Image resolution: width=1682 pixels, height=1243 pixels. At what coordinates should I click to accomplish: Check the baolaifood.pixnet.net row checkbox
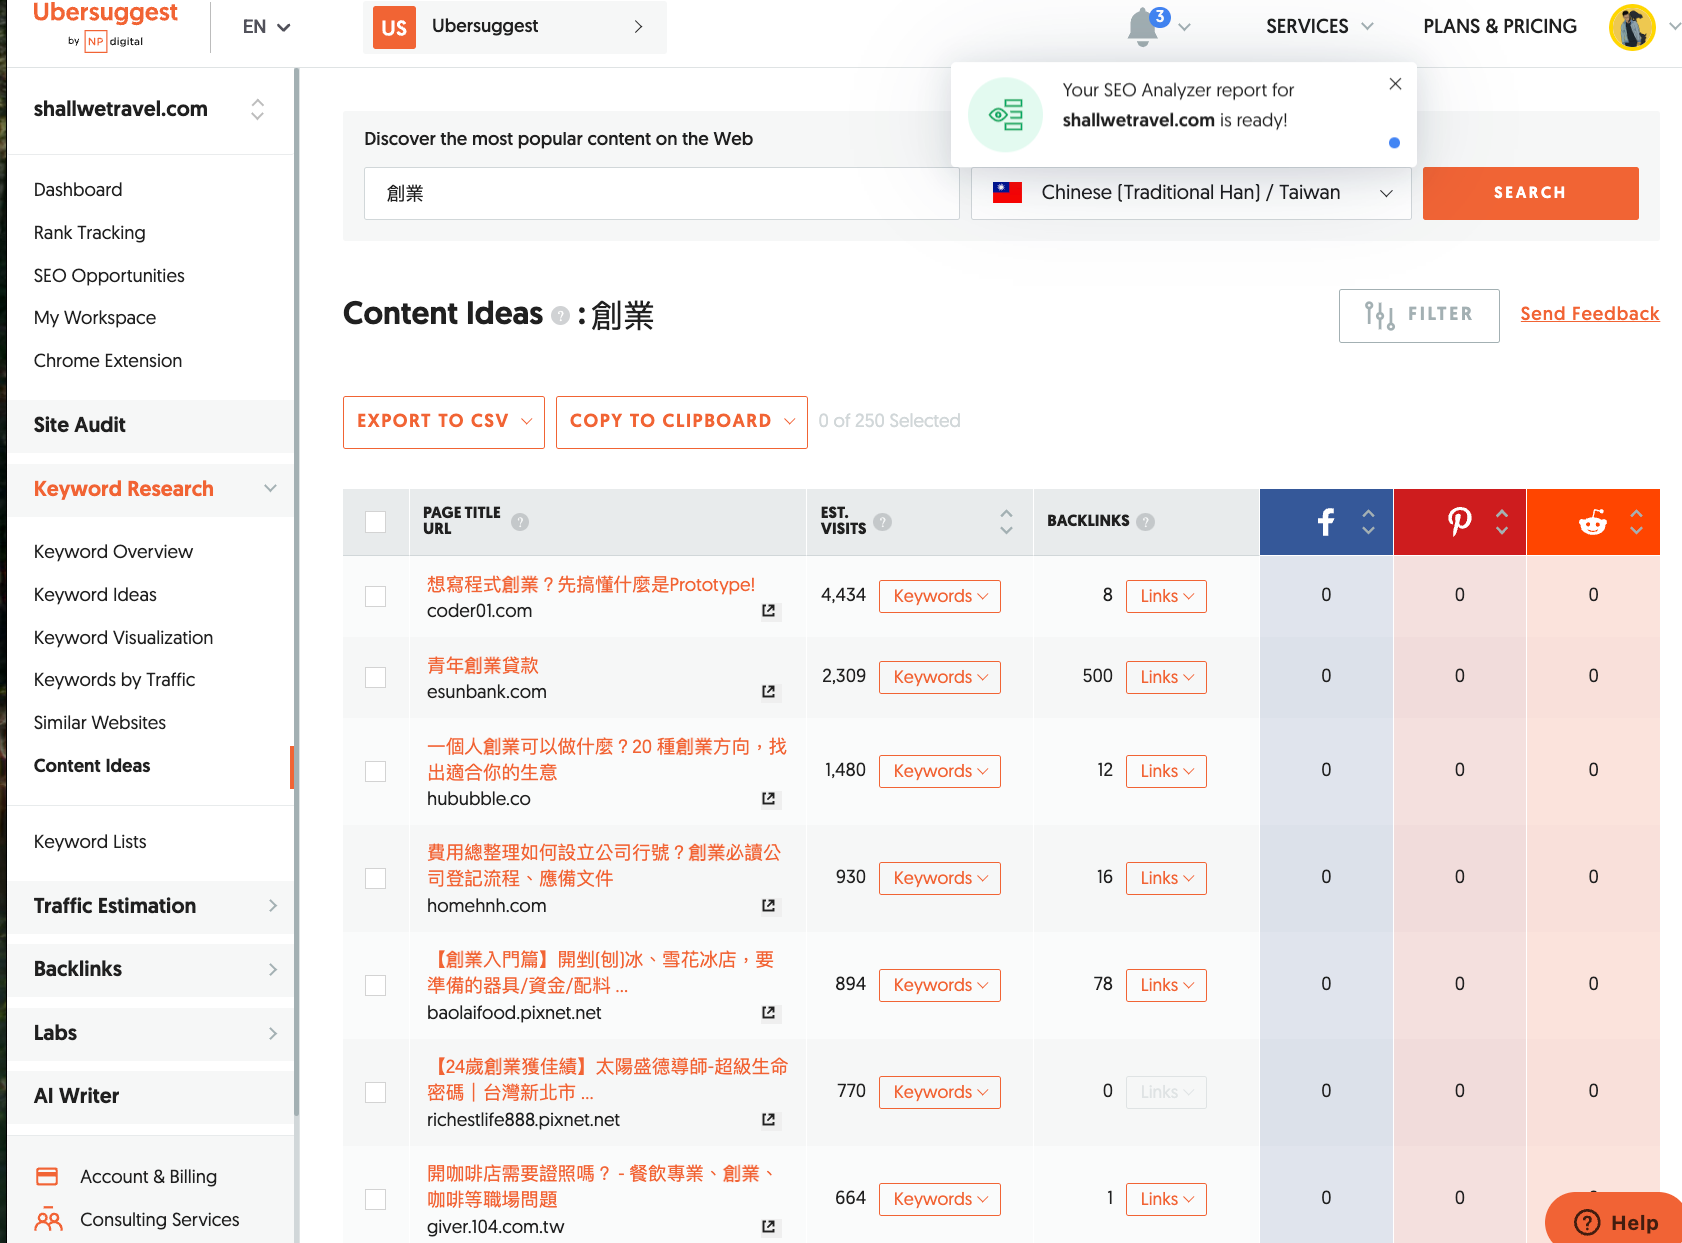tap(376, 985)
